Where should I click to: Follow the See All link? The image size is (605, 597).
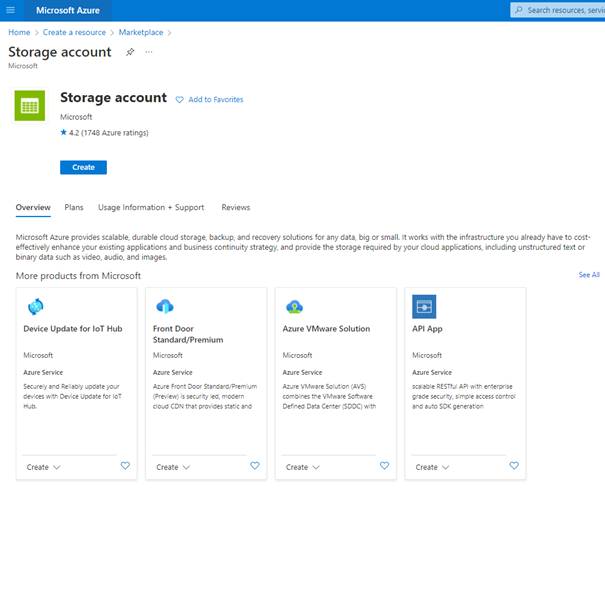click(589, 275)
